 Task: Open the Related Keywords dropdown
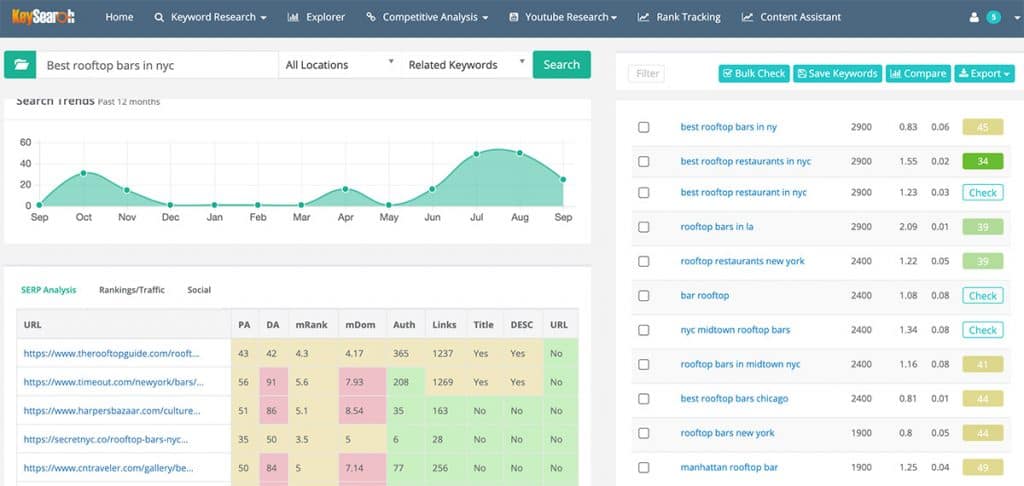pos(466,65)
